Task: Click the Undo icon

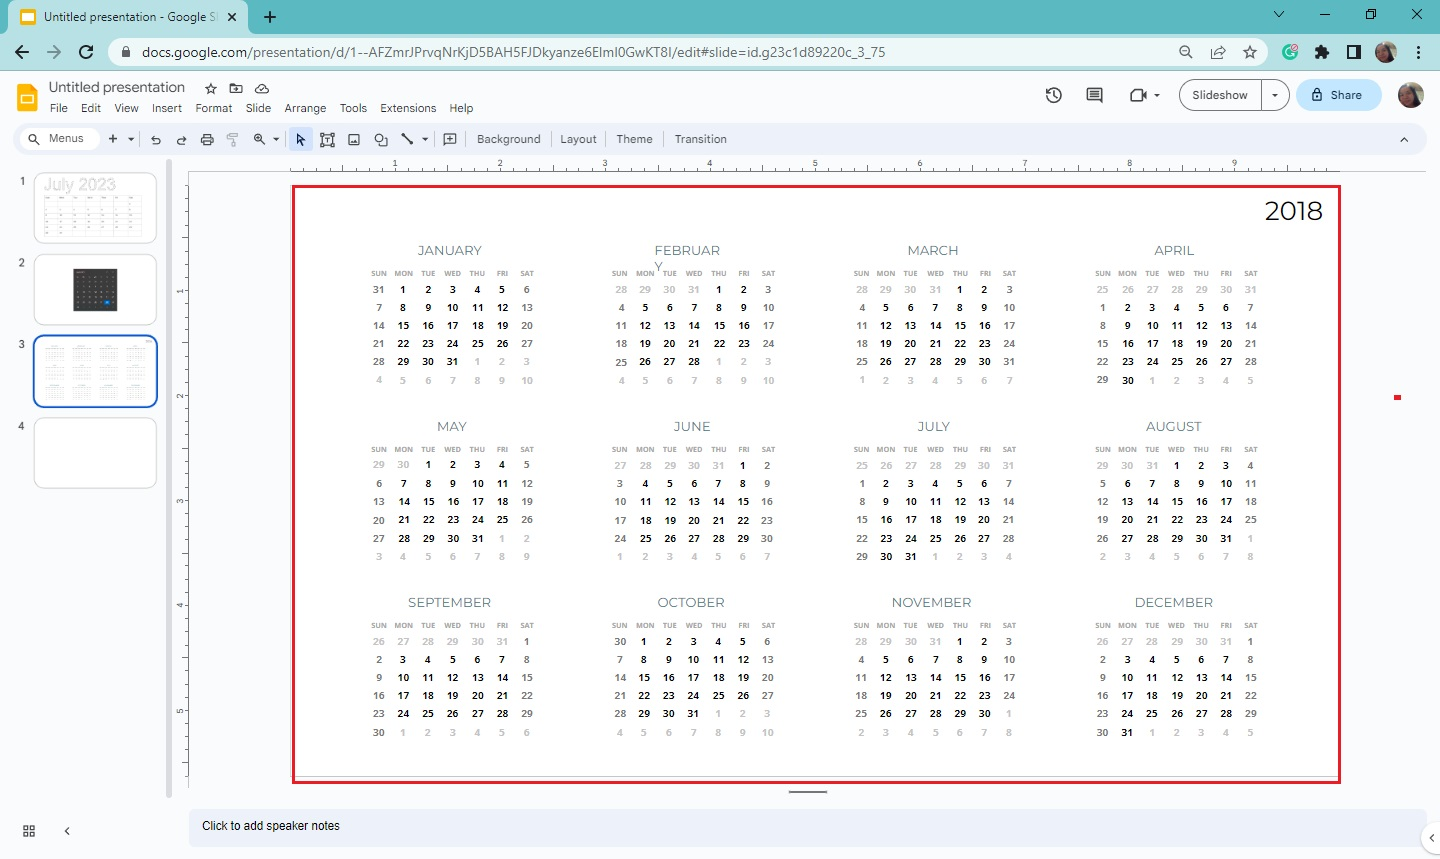Action: tap(156, 139)
